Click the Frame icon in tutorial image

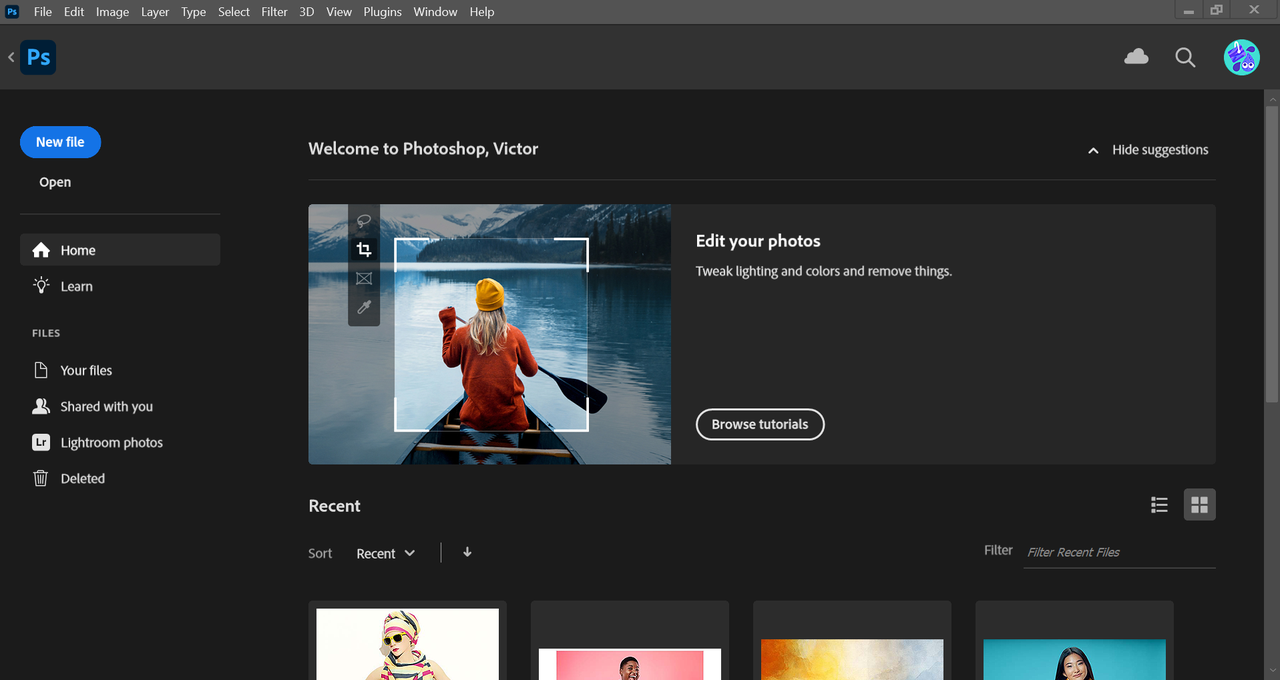point(364,279)
